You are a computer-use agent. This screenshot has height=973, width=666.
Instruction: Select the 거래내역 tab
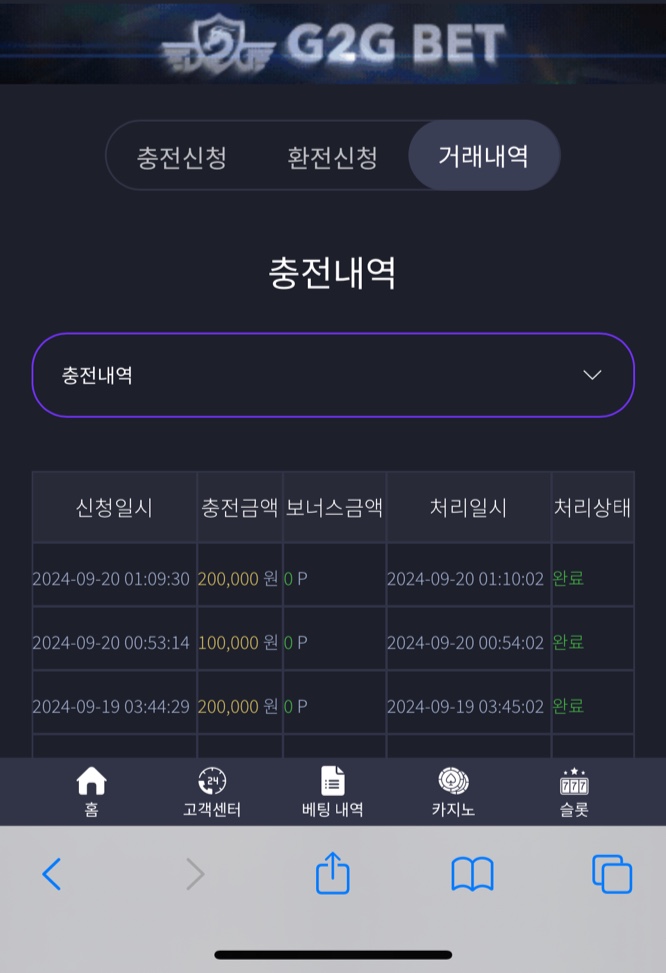[484, 155]
